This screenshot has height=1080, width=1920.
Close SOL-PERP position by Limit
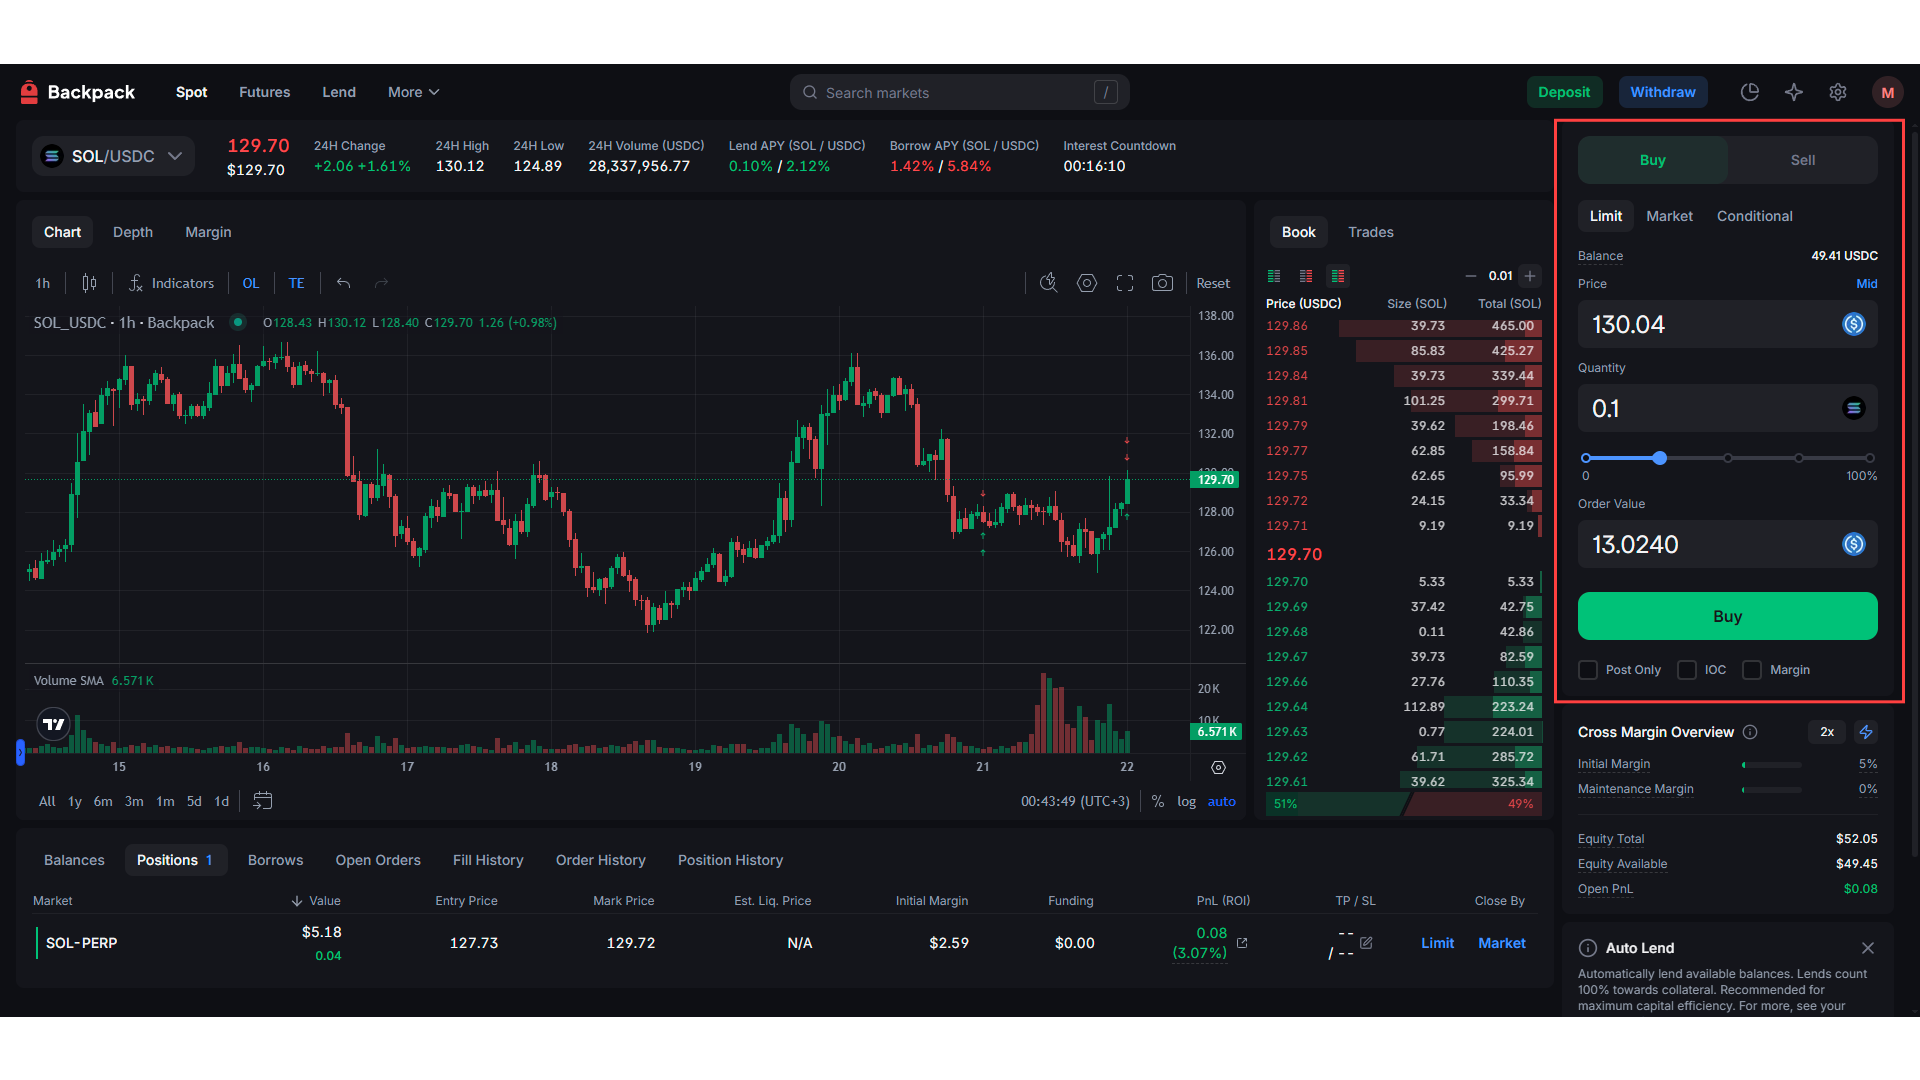(x=1438, y=943)
